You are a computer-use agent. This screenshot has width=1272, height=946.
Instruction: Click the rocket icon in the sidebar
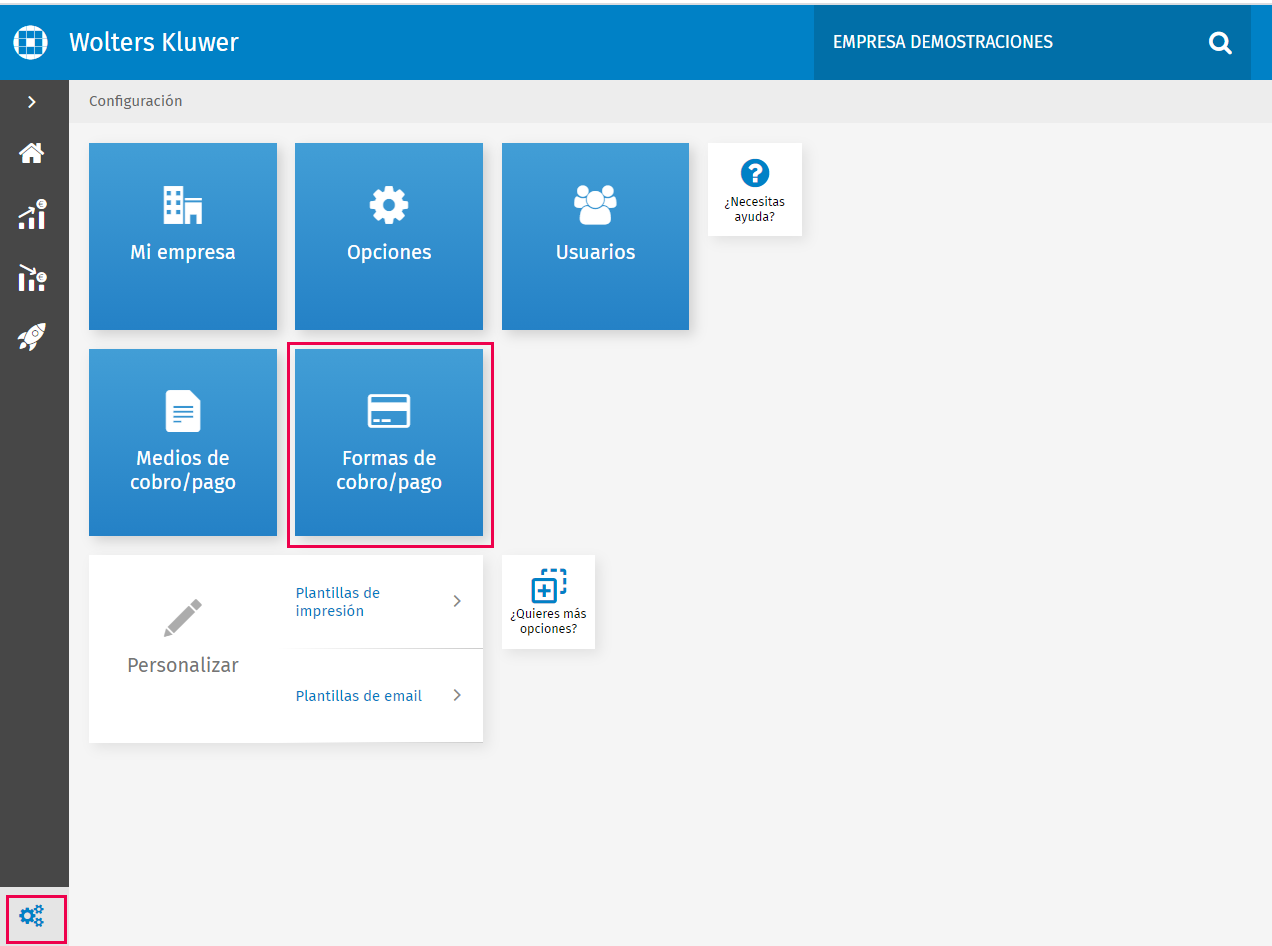[32, 337]
